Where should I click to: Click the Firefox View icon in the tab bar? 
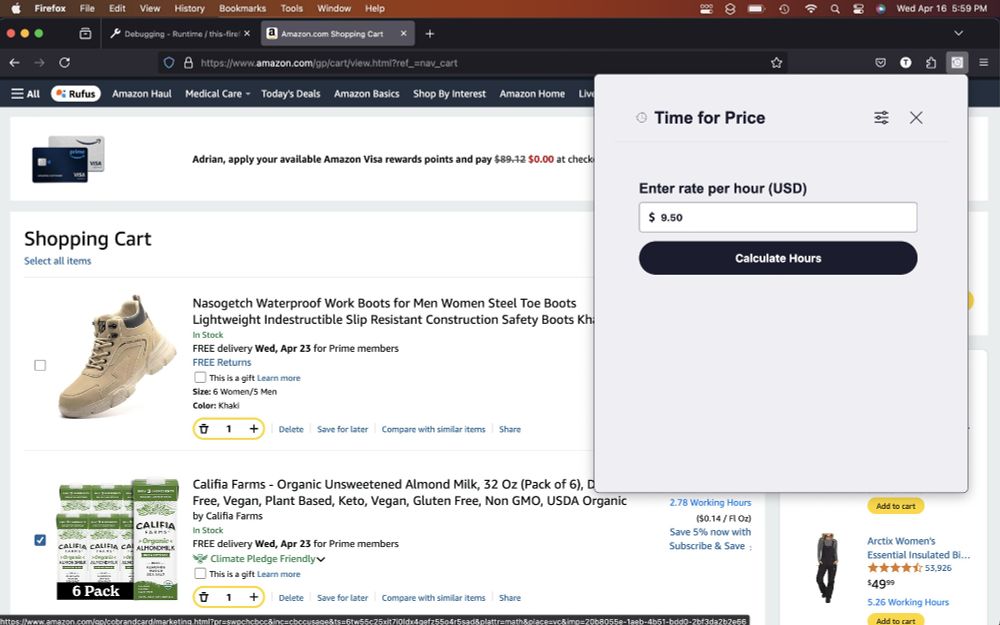point(85,34)
